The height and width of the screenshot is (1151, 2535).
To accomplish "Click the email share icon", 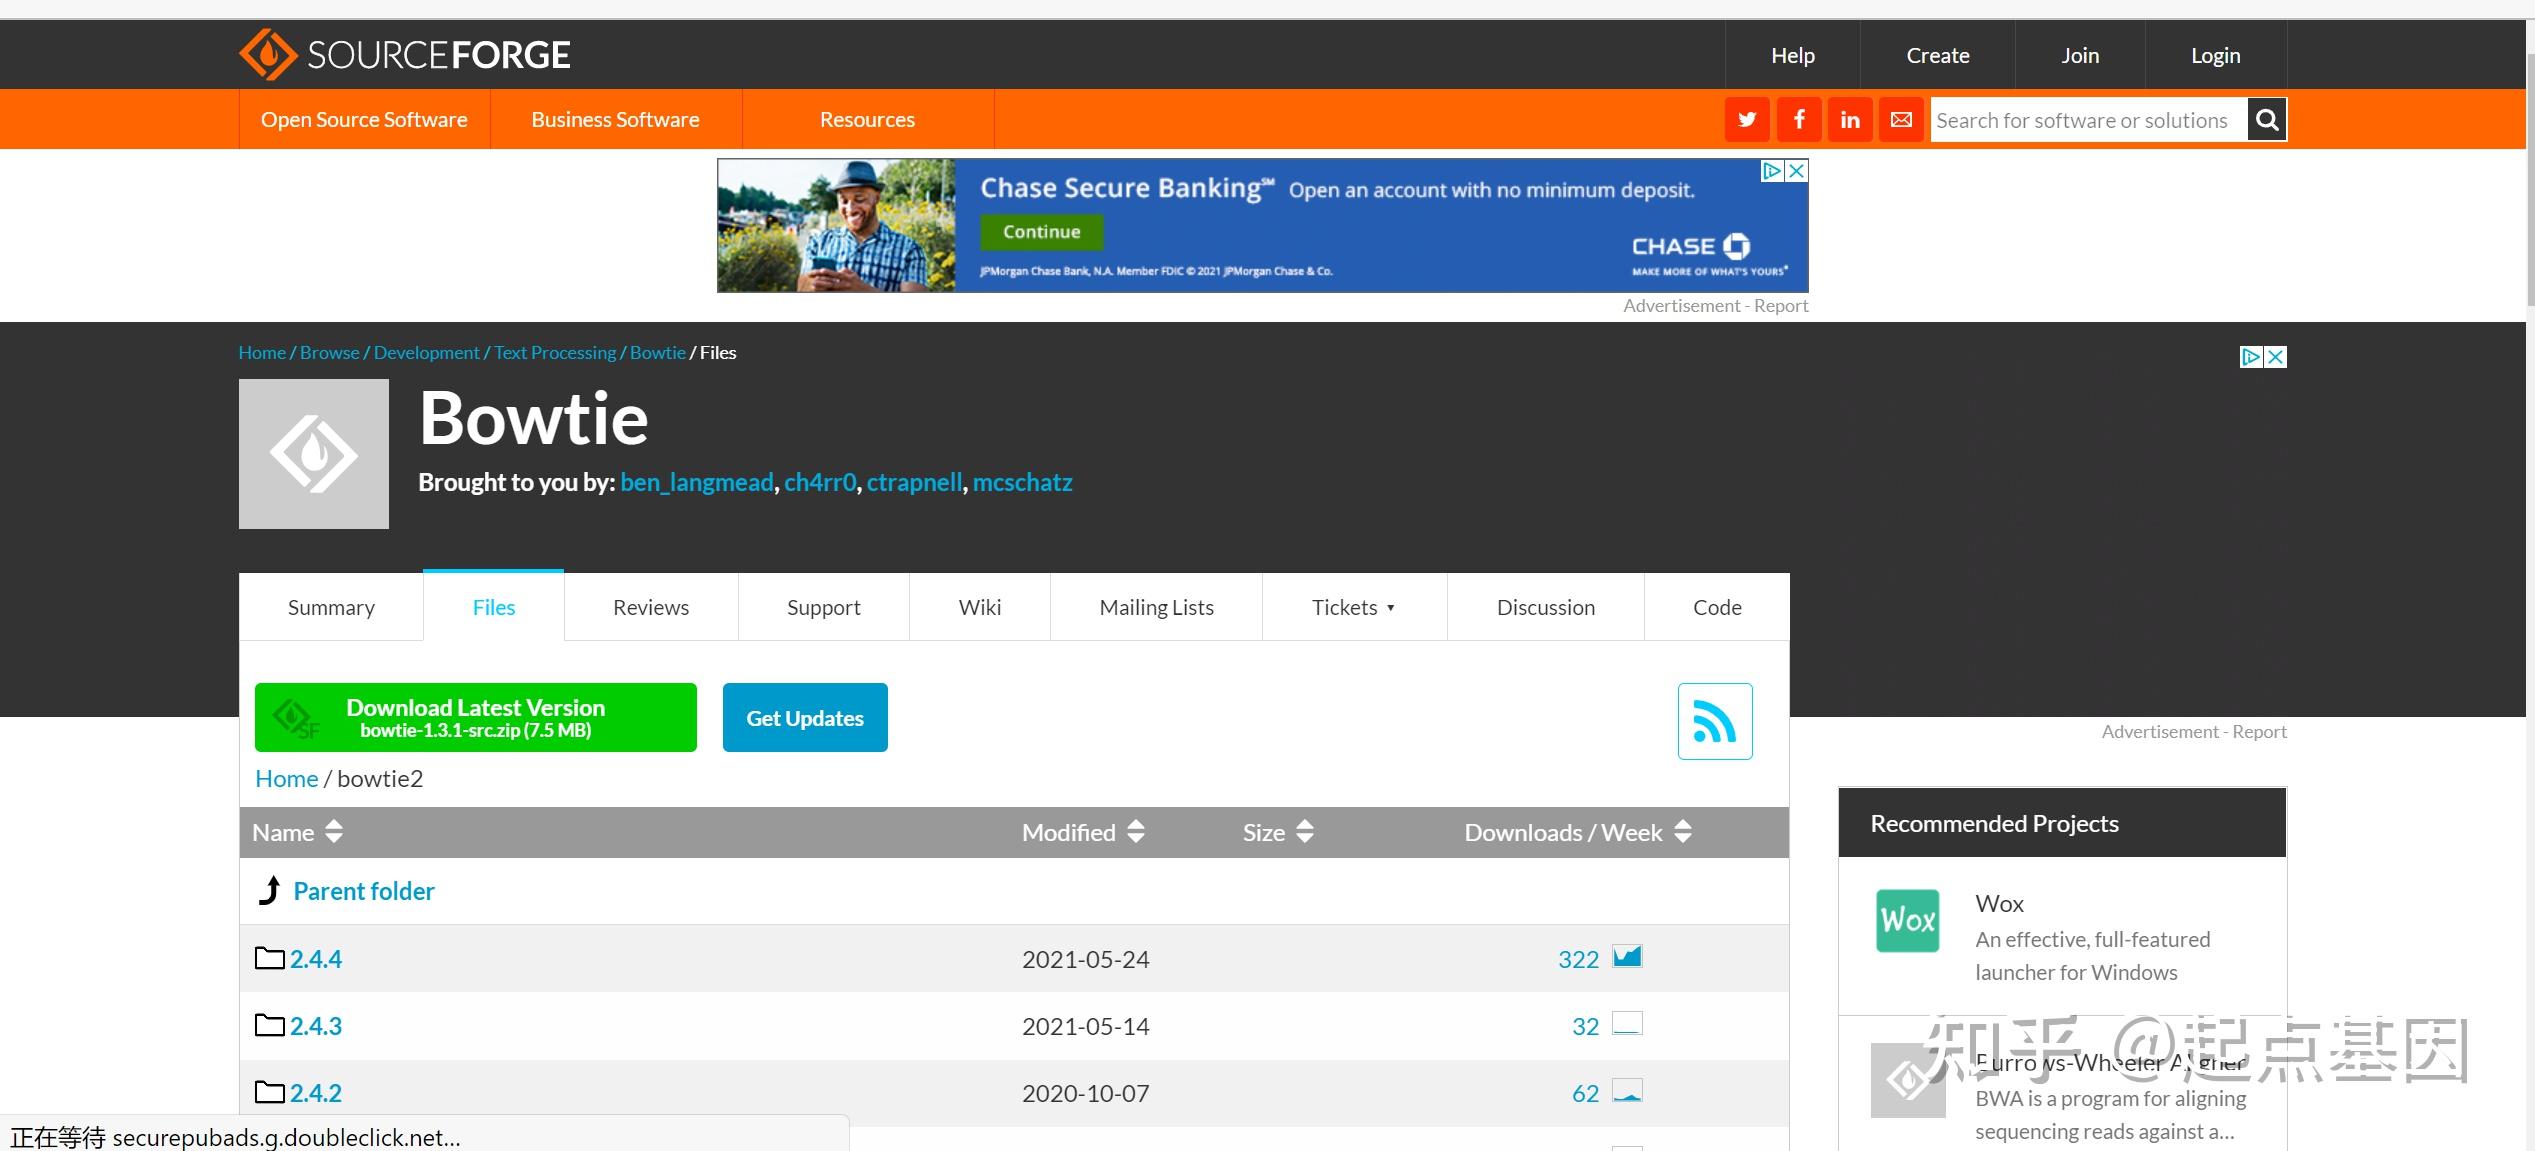I will 1901,120.
